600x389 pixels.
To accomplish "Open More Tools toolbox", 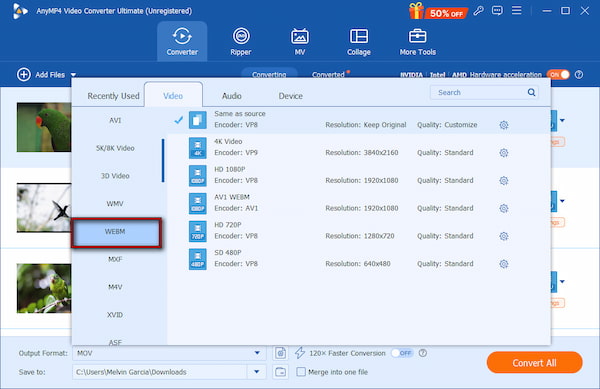I will [x=417, y=41].
